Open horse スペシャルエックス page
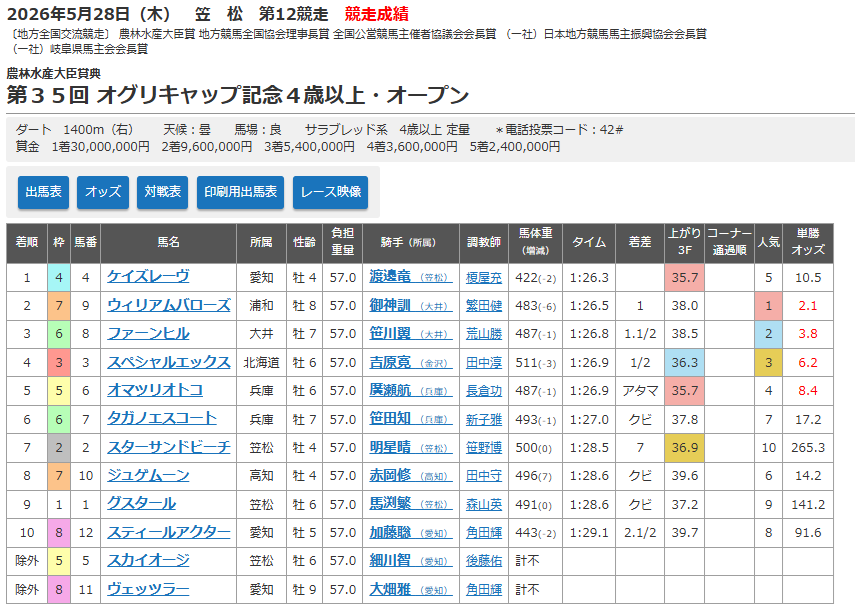The height and width of the screenshot is (615, 855). coord(168,362)
